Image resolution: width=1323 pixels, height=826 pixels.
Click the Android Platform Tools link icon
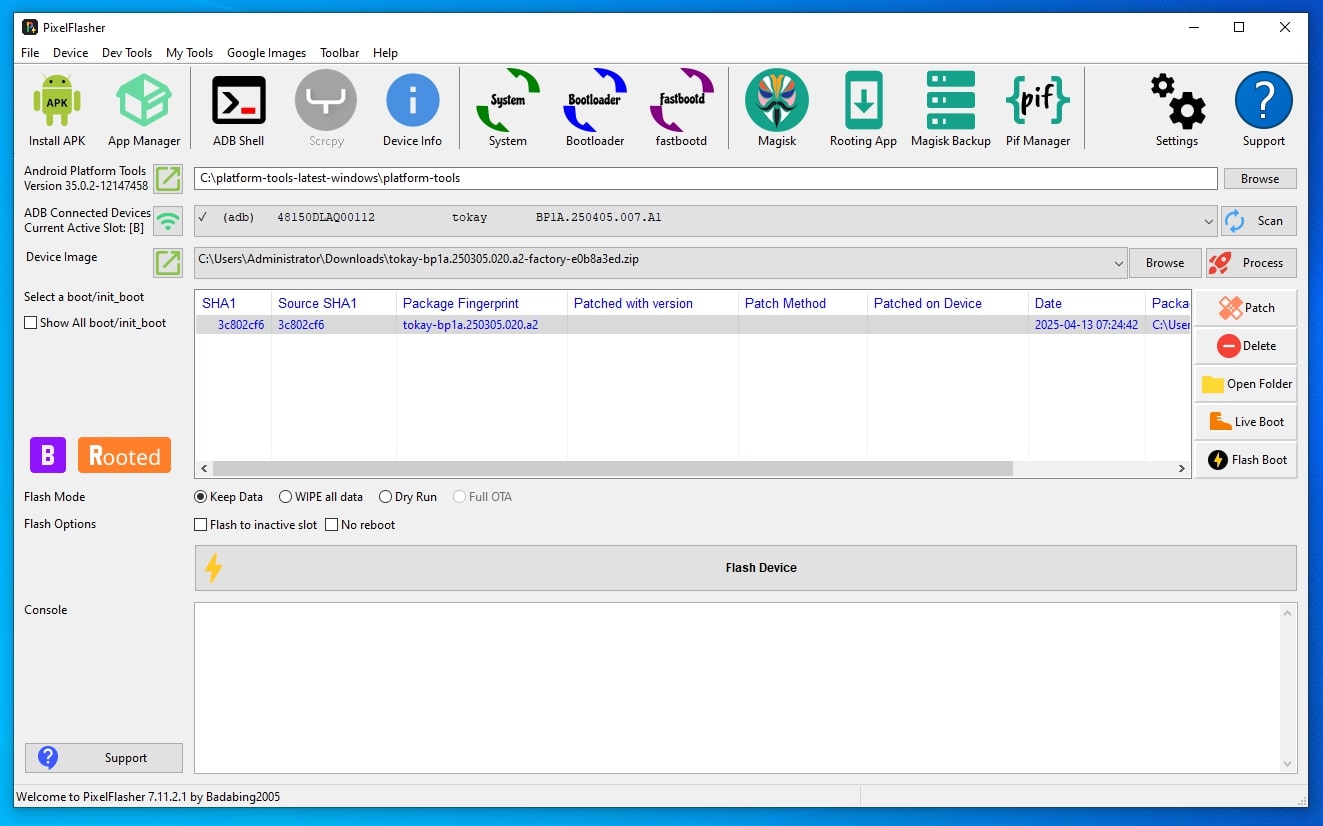coord(168,179)
